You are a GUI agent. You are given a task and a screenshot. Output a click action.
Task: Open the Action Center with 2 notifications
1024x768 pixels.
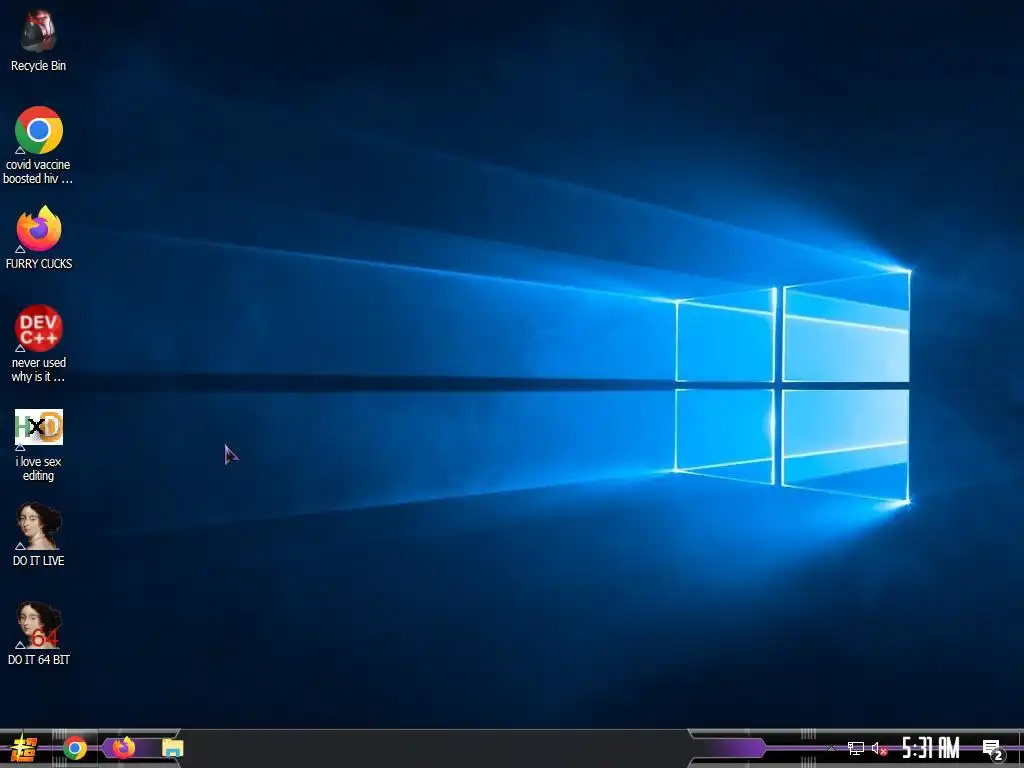(x=993, y=750)
